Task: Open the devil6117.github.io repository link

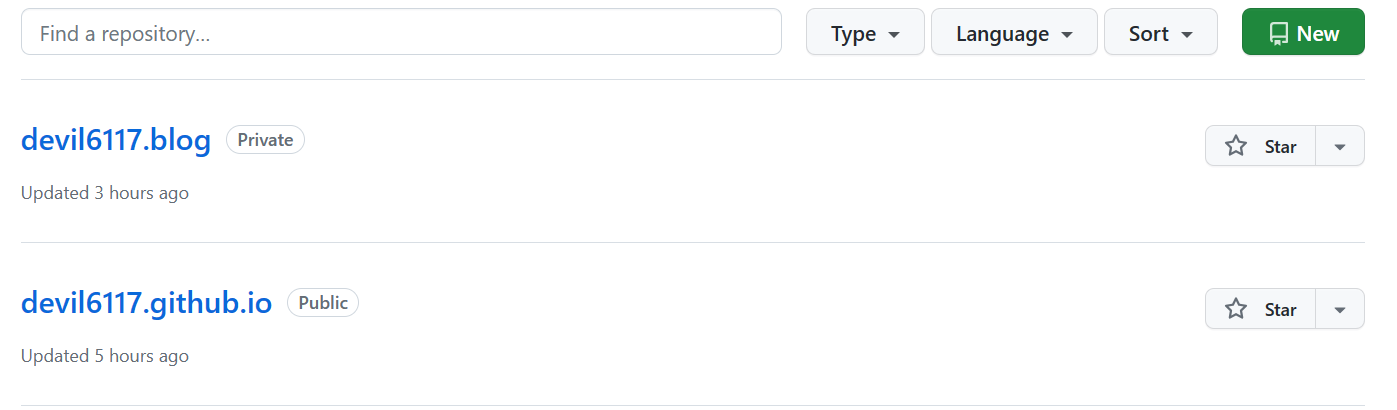Action: point(146,303)
